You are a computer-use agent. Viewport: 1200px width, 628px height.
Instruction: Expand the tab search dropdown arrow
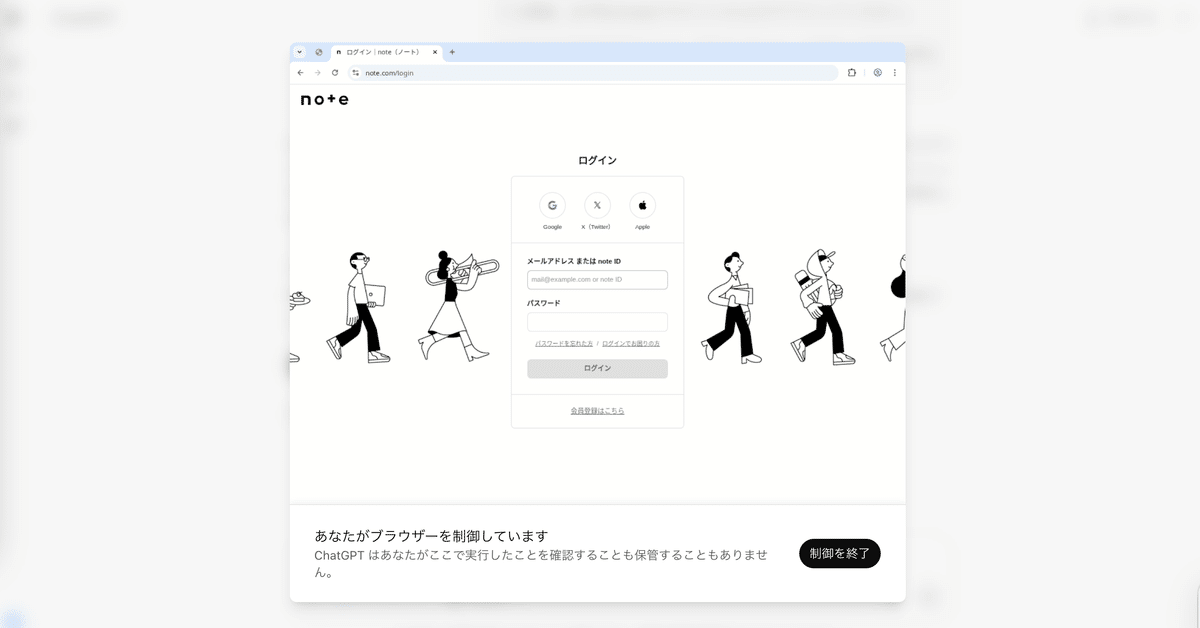tap(299, 52)
